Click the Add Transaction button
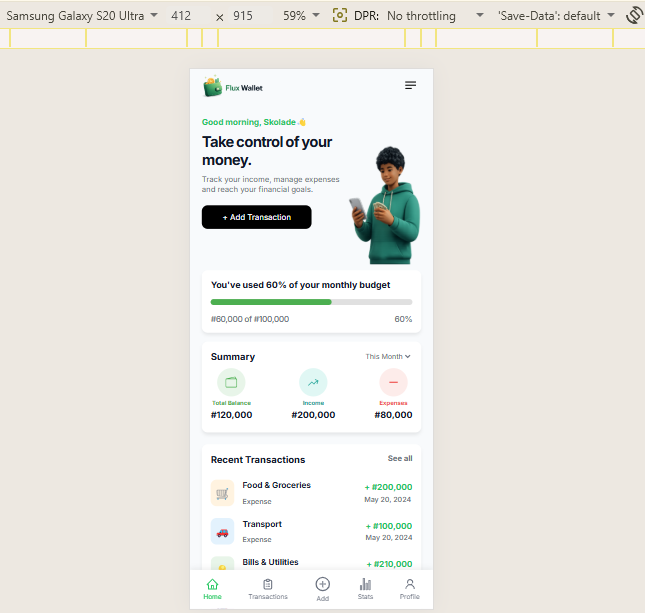This screenshot has width=645, height=613. 256,217
